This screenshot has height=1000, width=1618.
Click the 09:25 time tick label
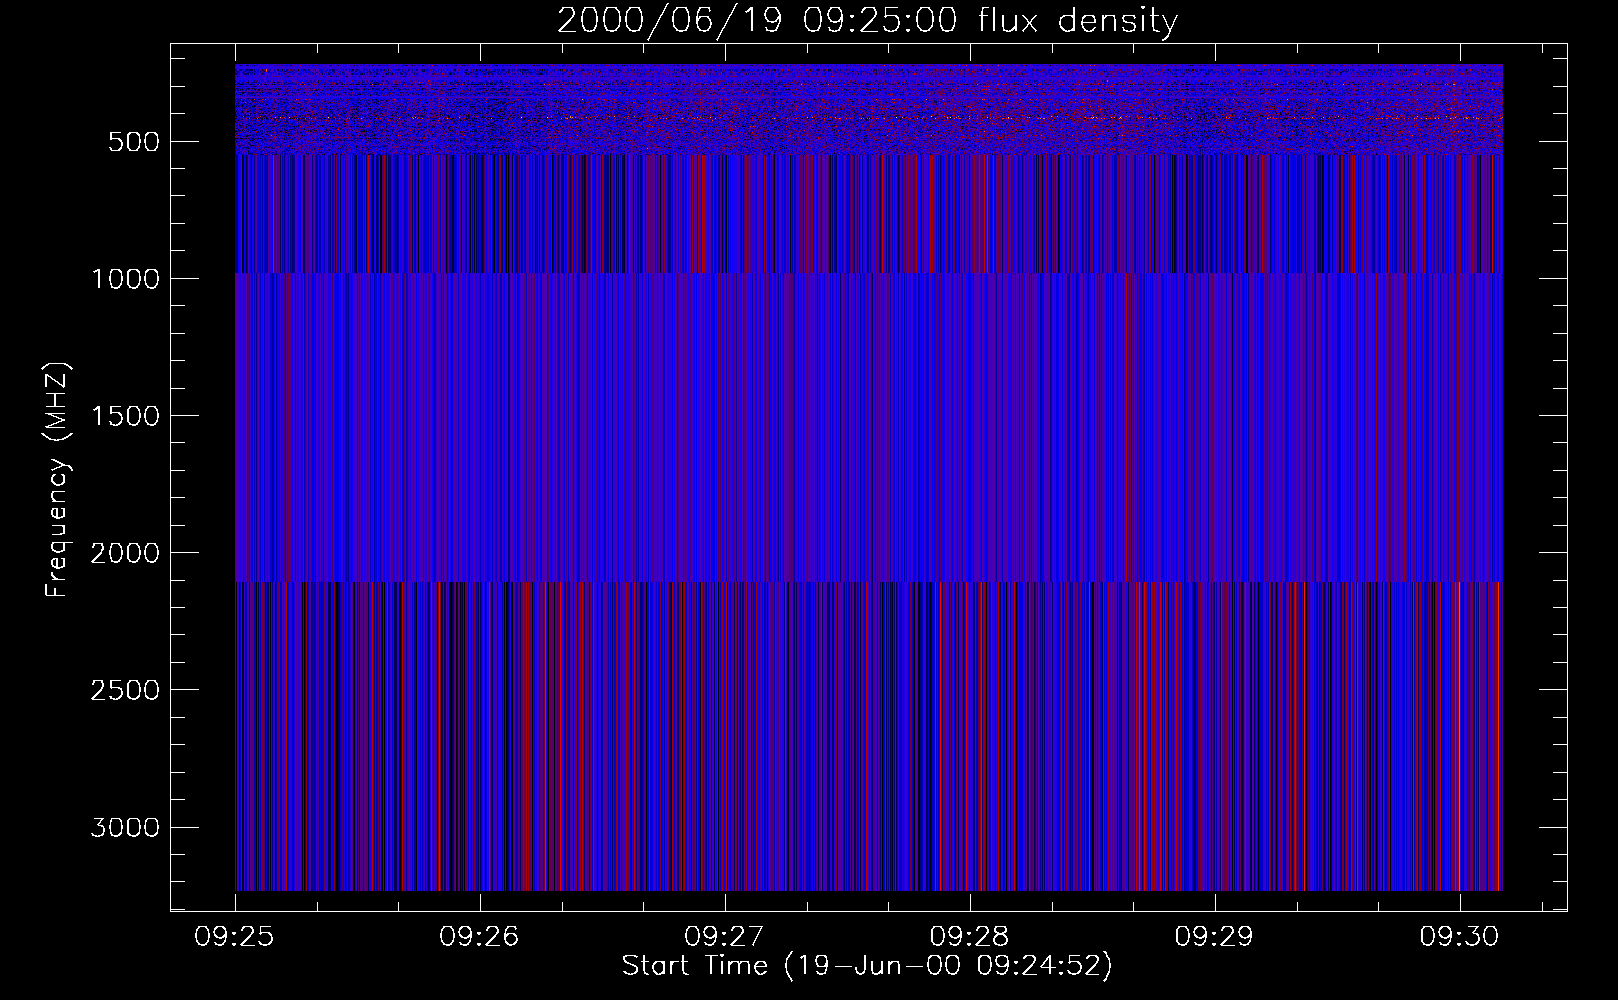click(x=235, y=937)
